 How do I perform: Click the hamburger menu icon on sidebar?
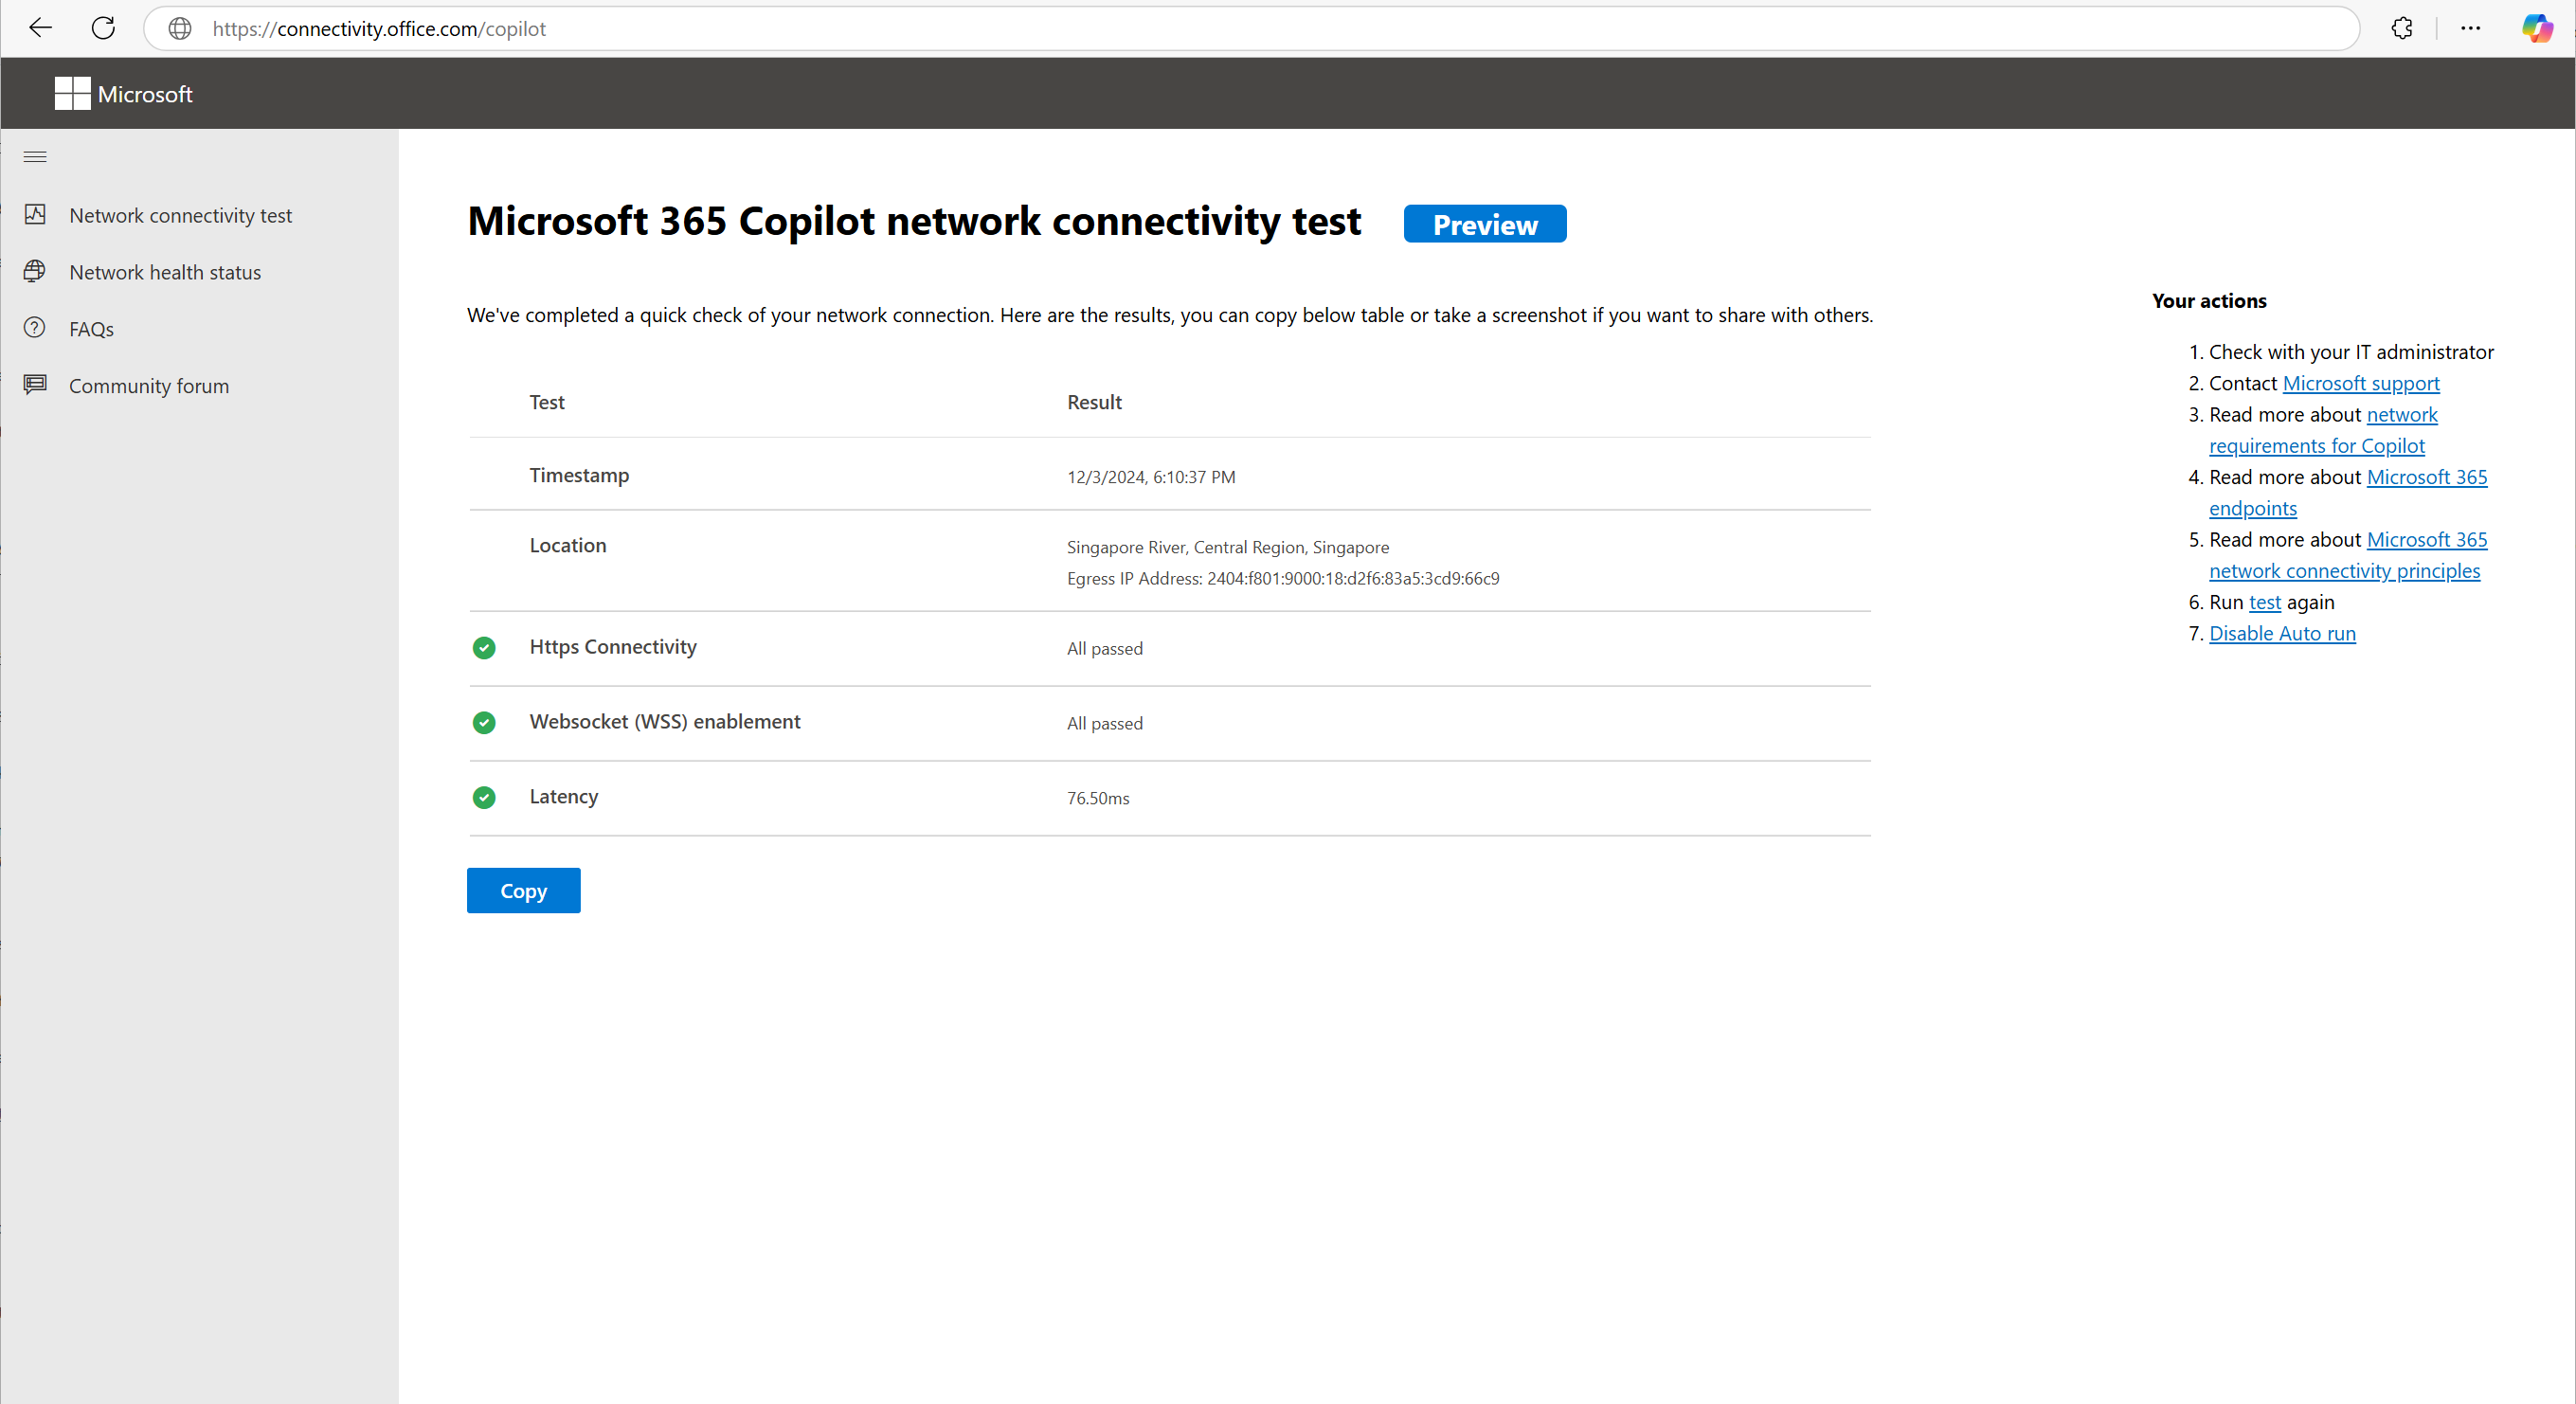(34, 157)
